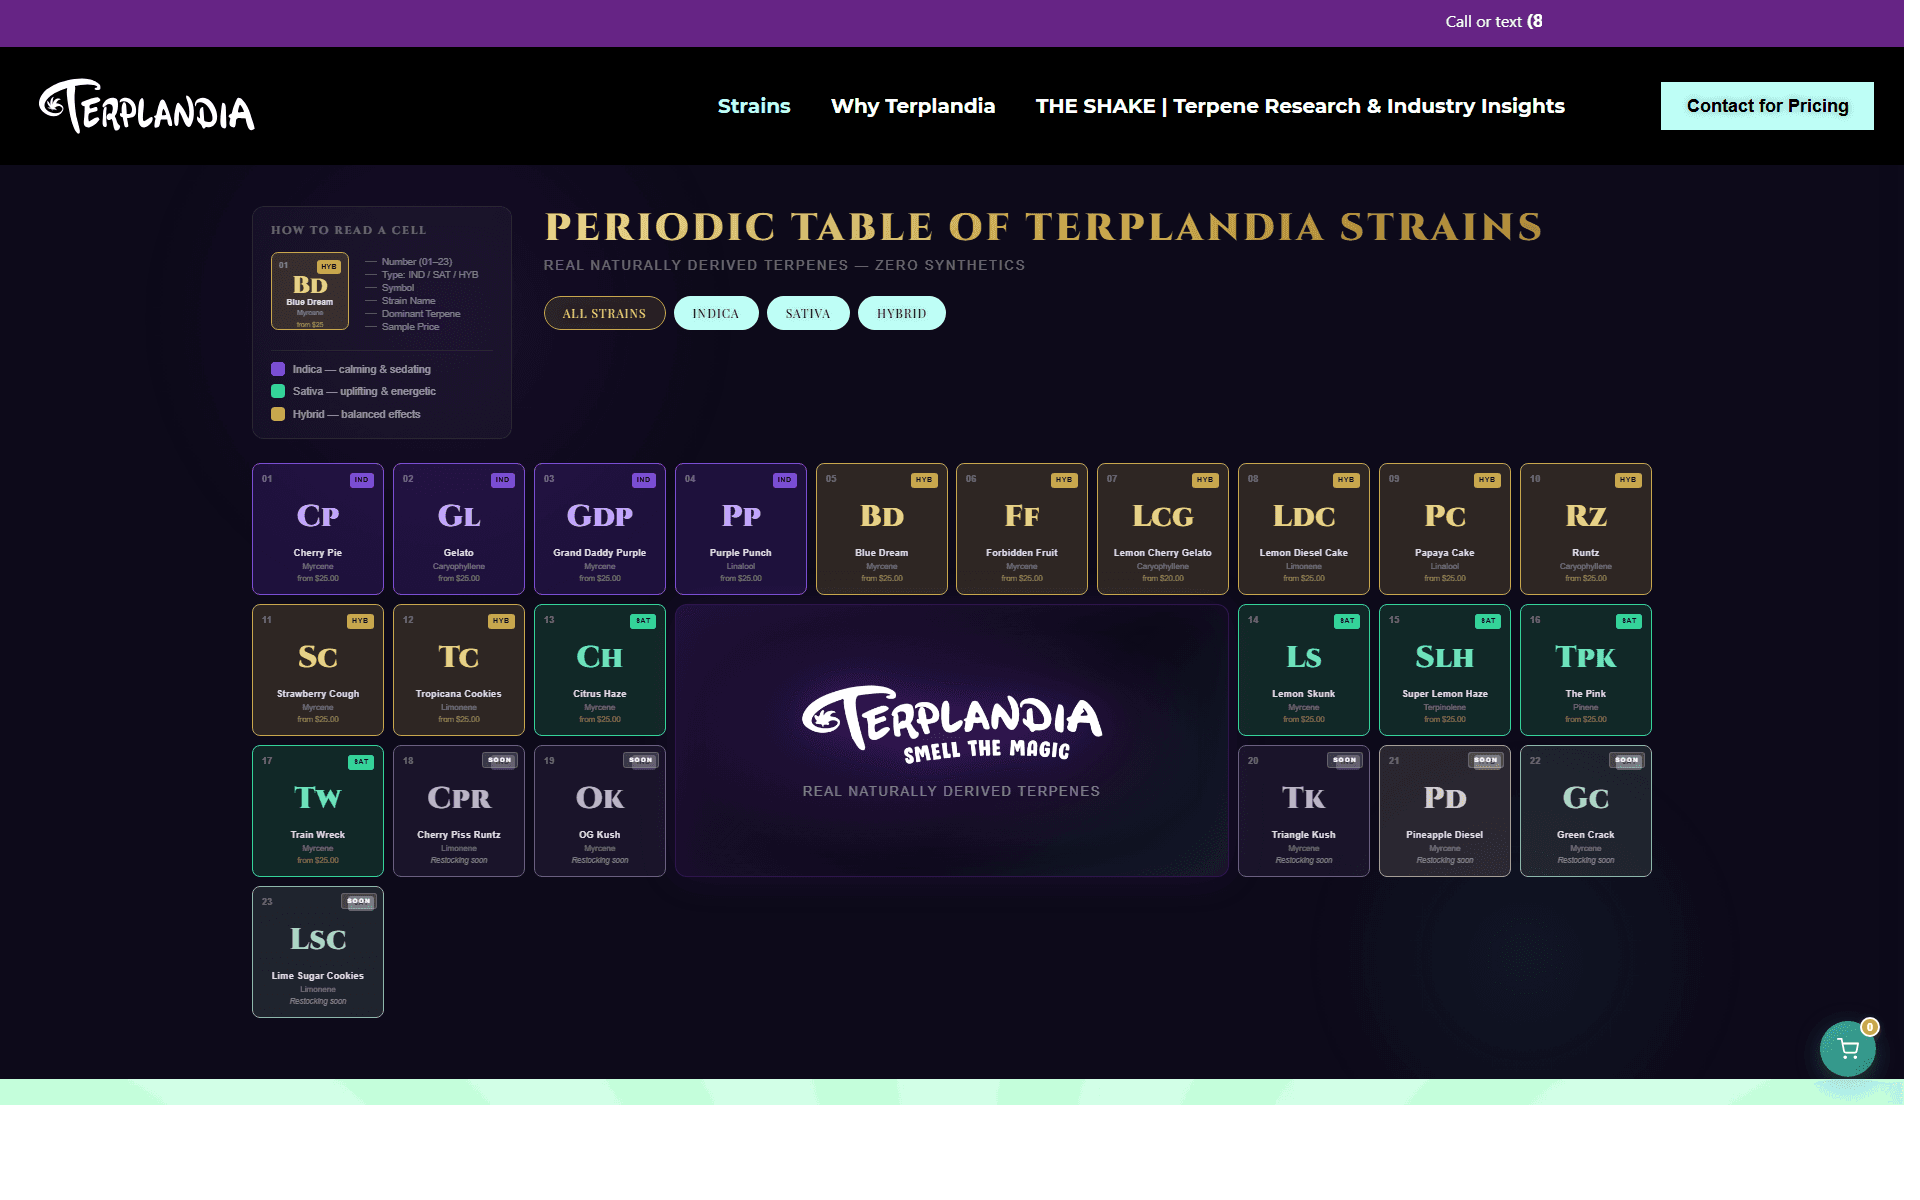Open the Strains nav item
This screenshot has height=1200, width=1920.
[x=754, y=106]
